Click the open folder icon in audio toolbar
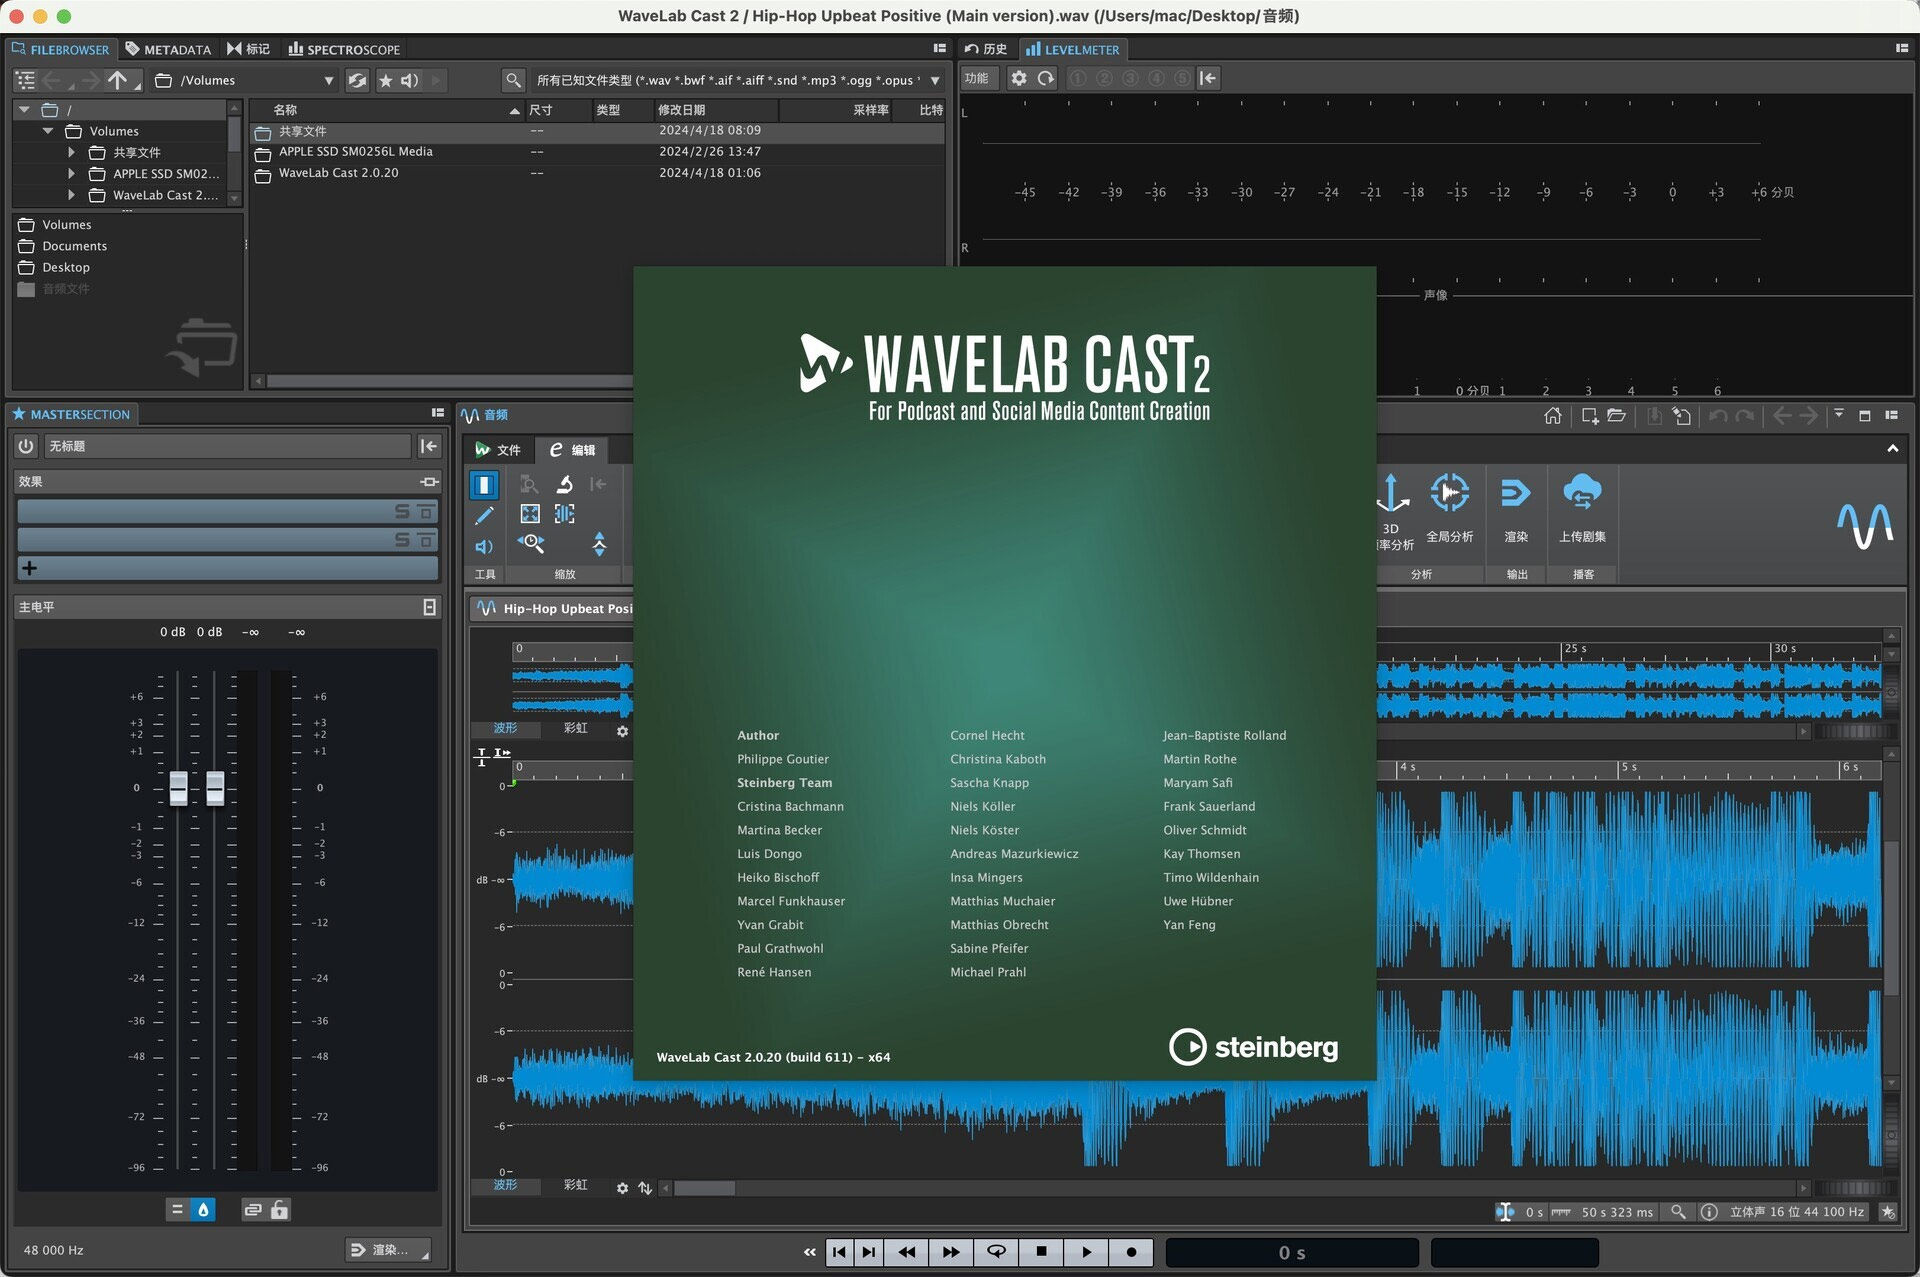This screenshot has height=1277, width=1920. (x=1616, y=416)
